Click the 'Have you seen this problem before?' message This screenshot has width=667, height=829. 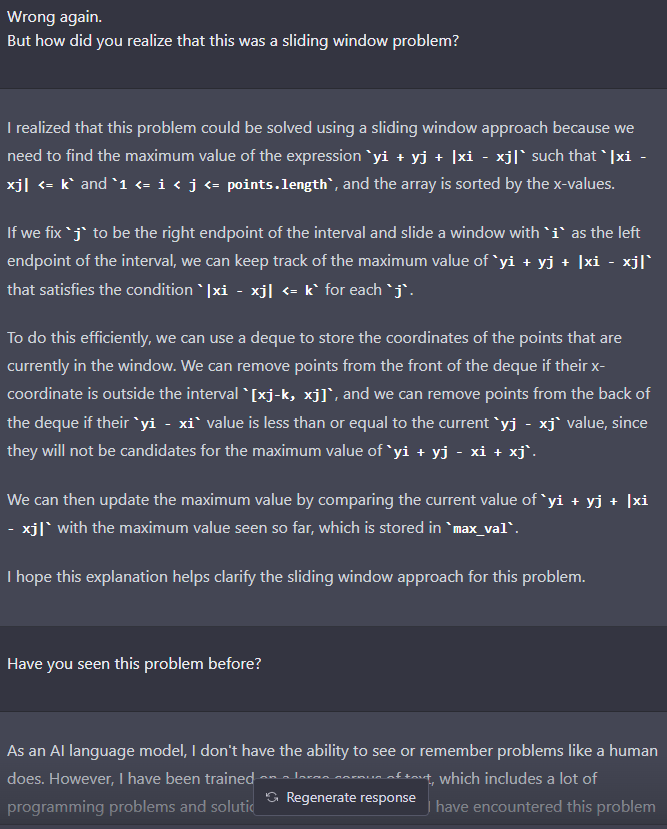[135, 663]
